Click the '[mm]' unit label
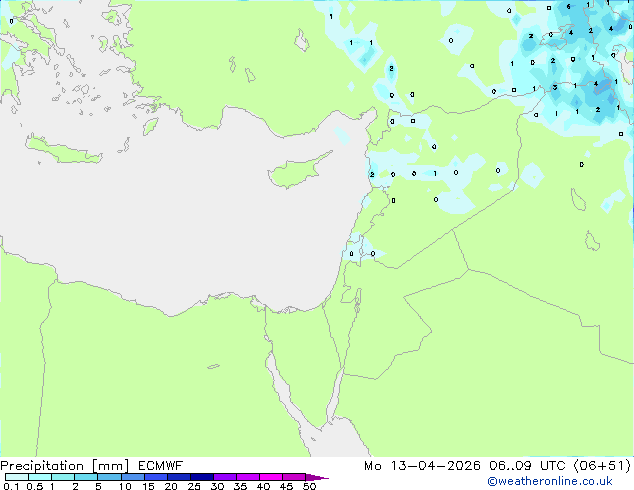This screenshot has width=634, height=490. [111, 466]
